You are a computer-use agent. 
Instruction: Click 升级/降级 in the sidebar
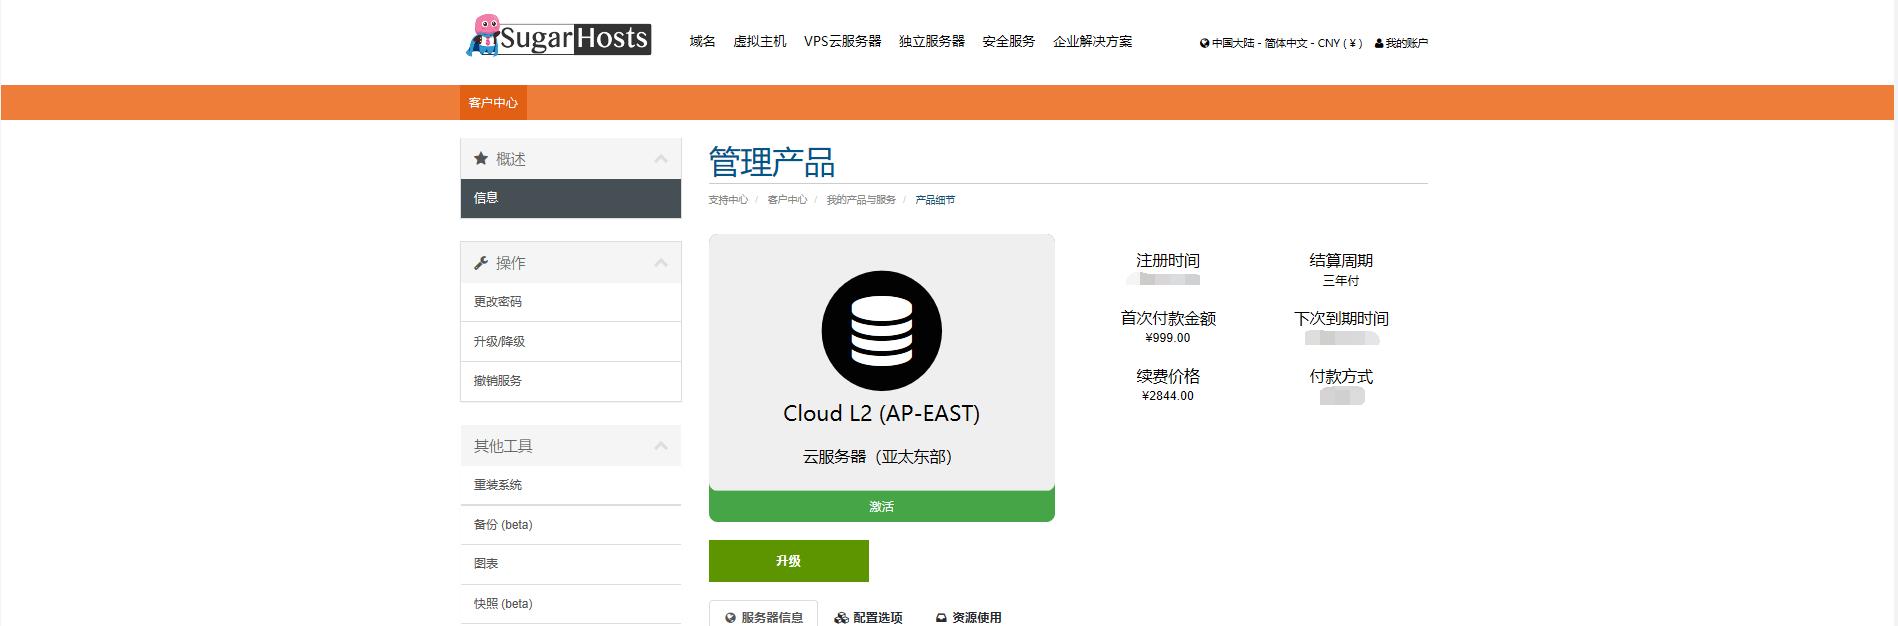(x=571, y=341)
